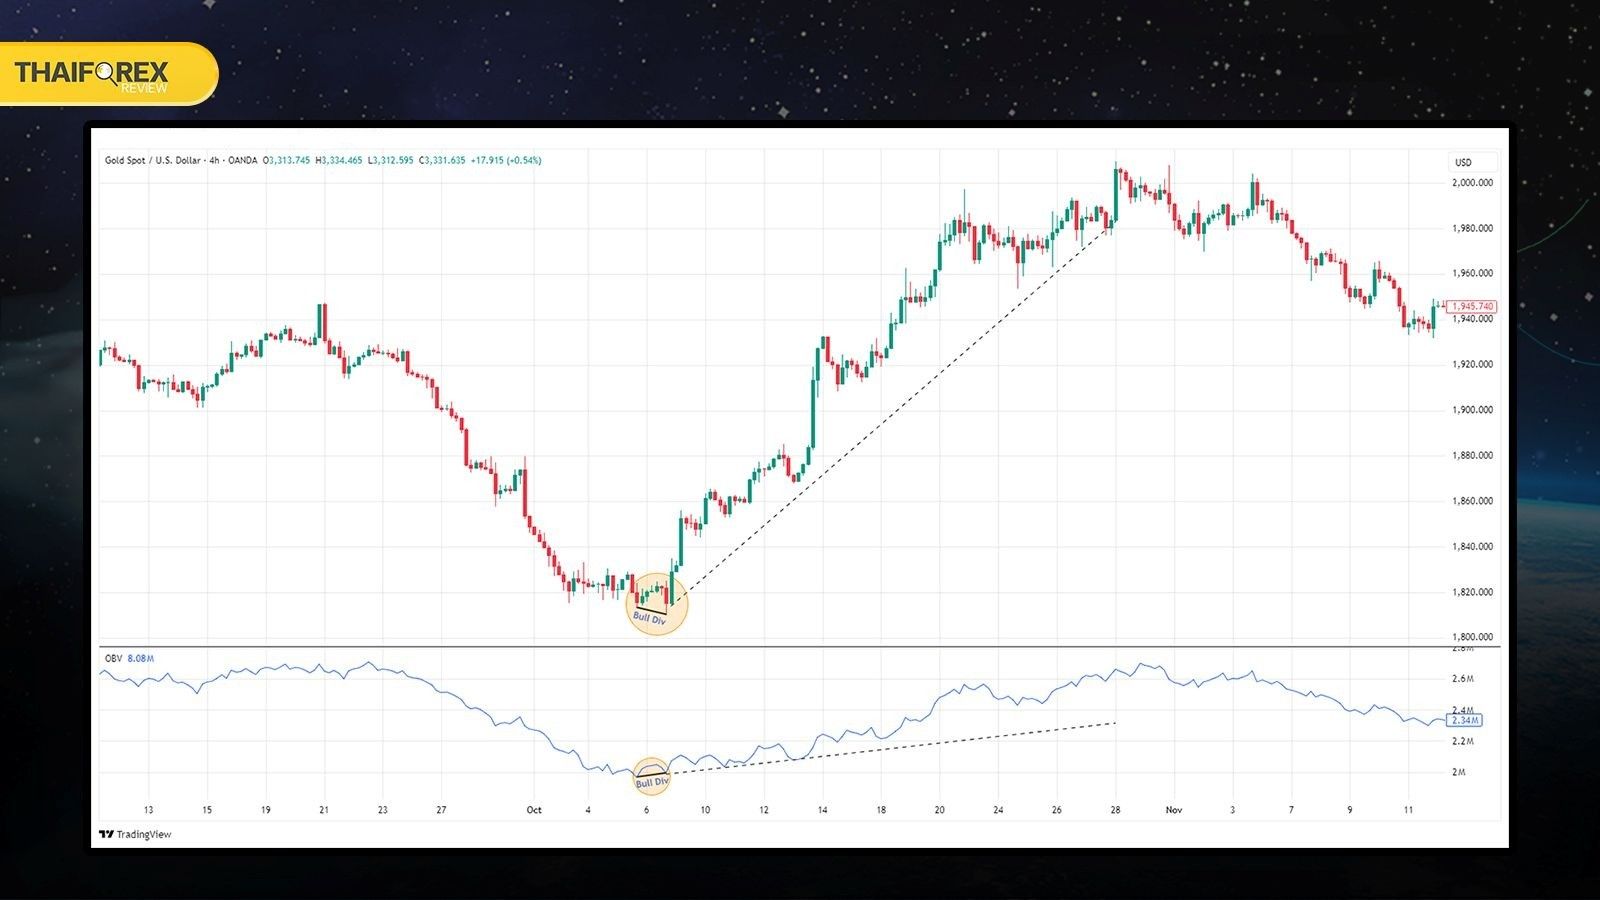Click the OANDA source label
Image resolution: width=1600 pixels, height=900 pixels.
tap(242, 160)
